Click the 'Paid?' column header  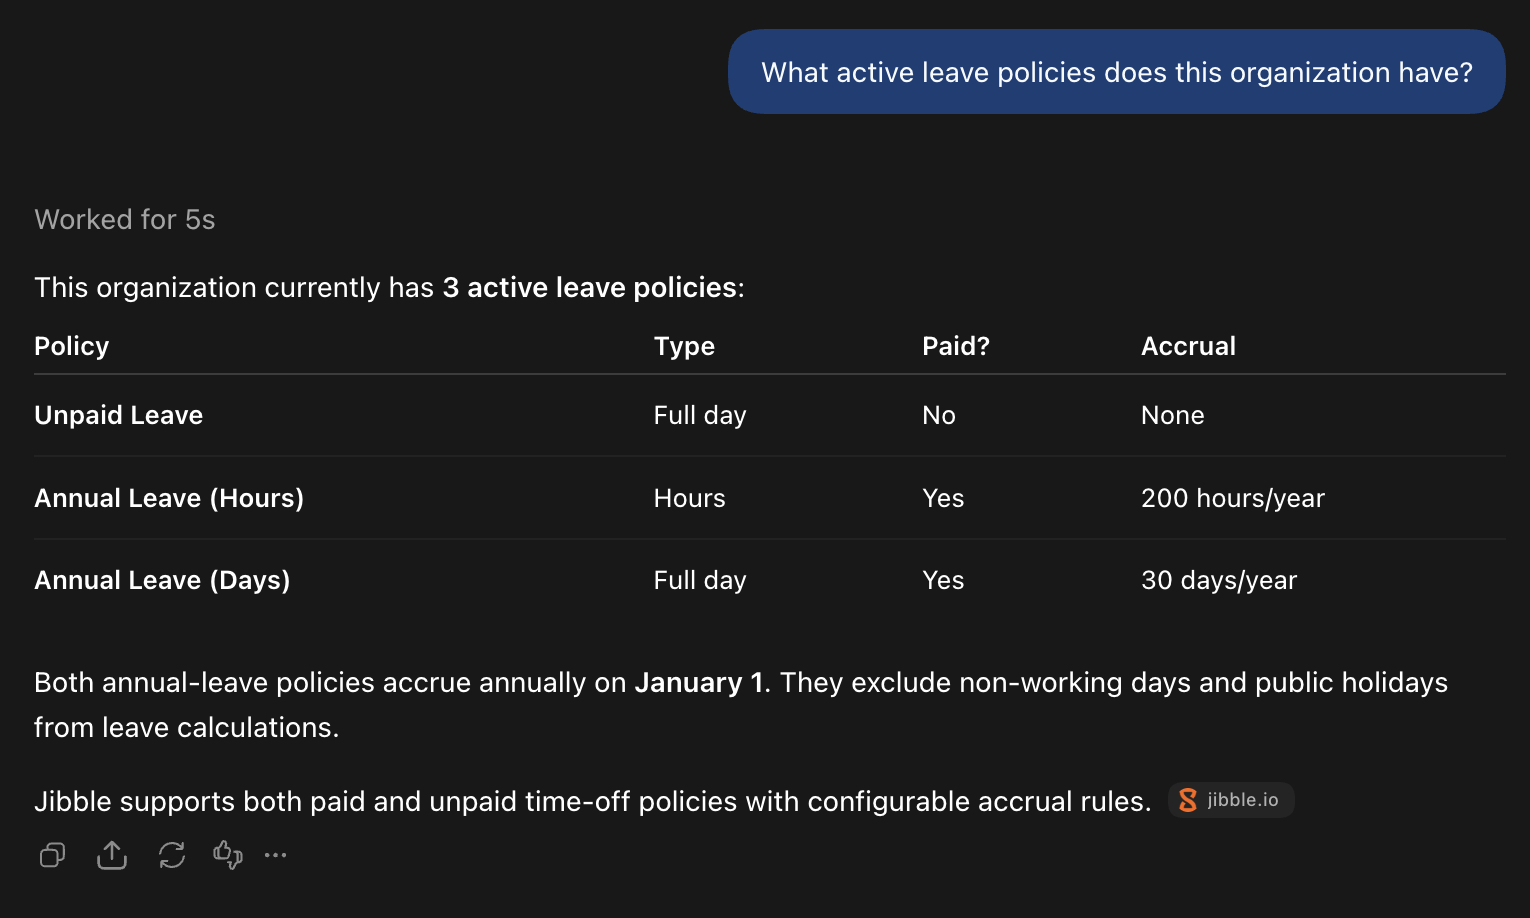[956, 346]
